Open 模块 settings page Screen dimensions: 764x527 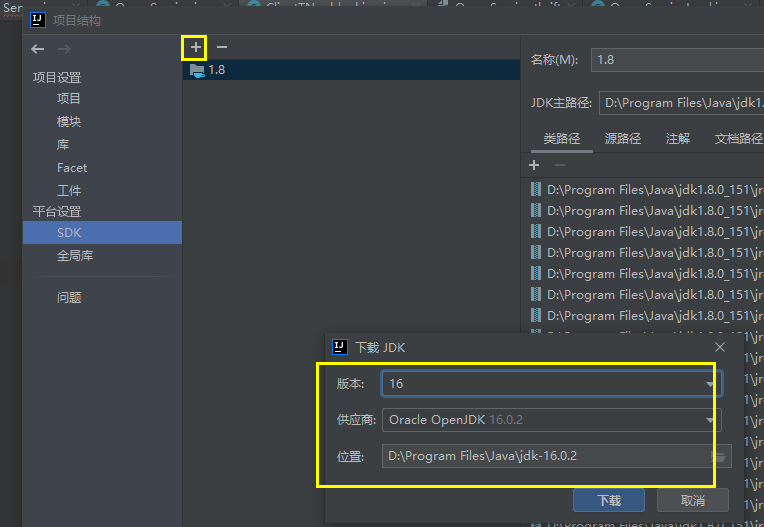coord(69,121)
